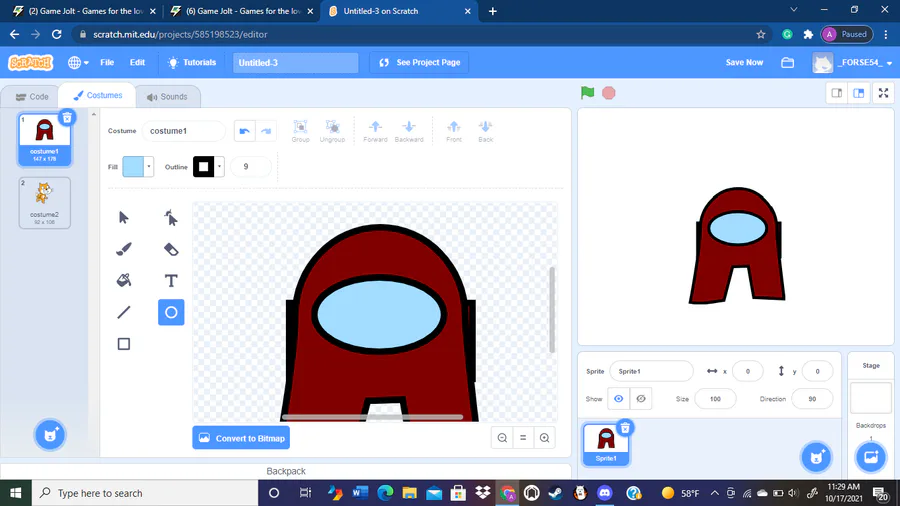The width and height of the screenshot is (900, 506).
Task: Click the green flag to run
Action: [x=587, y=92]
